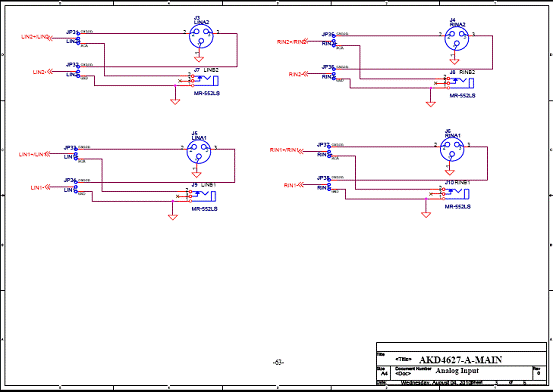
Task: Click the AKD4627-A-MAIN title block text
Action: [460, 360]
